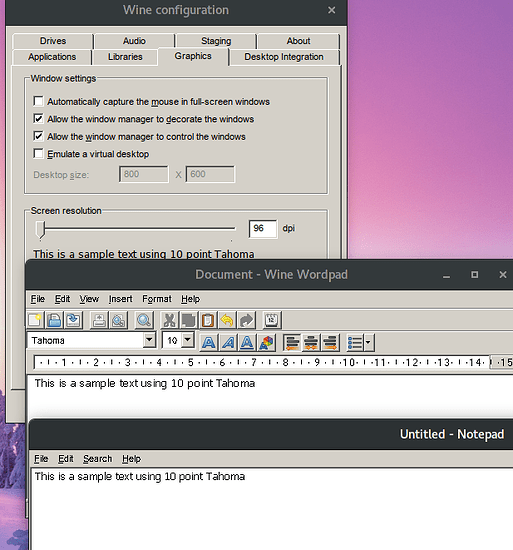Open the Wordpad Help menu

coord(190,299)
